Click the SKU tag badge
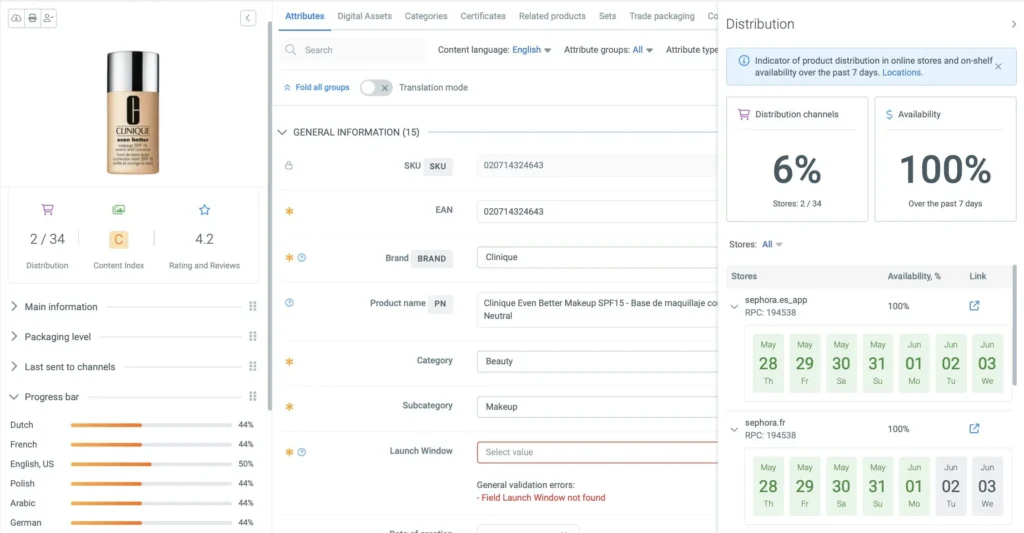 [438, 167]
